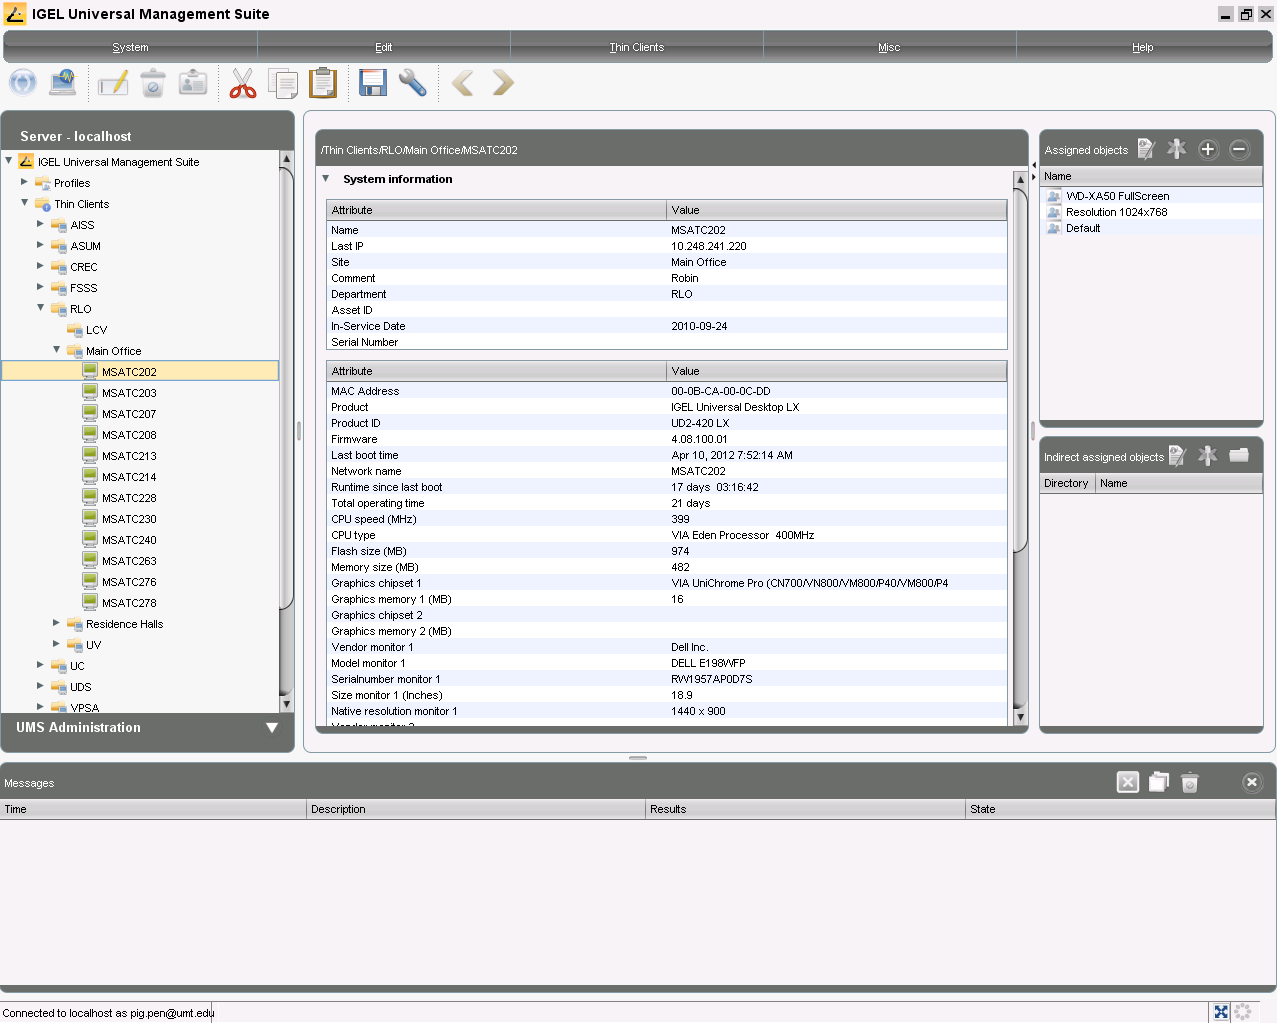Select the LCV folder in tree
Viewport: 1277px width, 1023px height.
pyautogui.click(x=96, y=330)
